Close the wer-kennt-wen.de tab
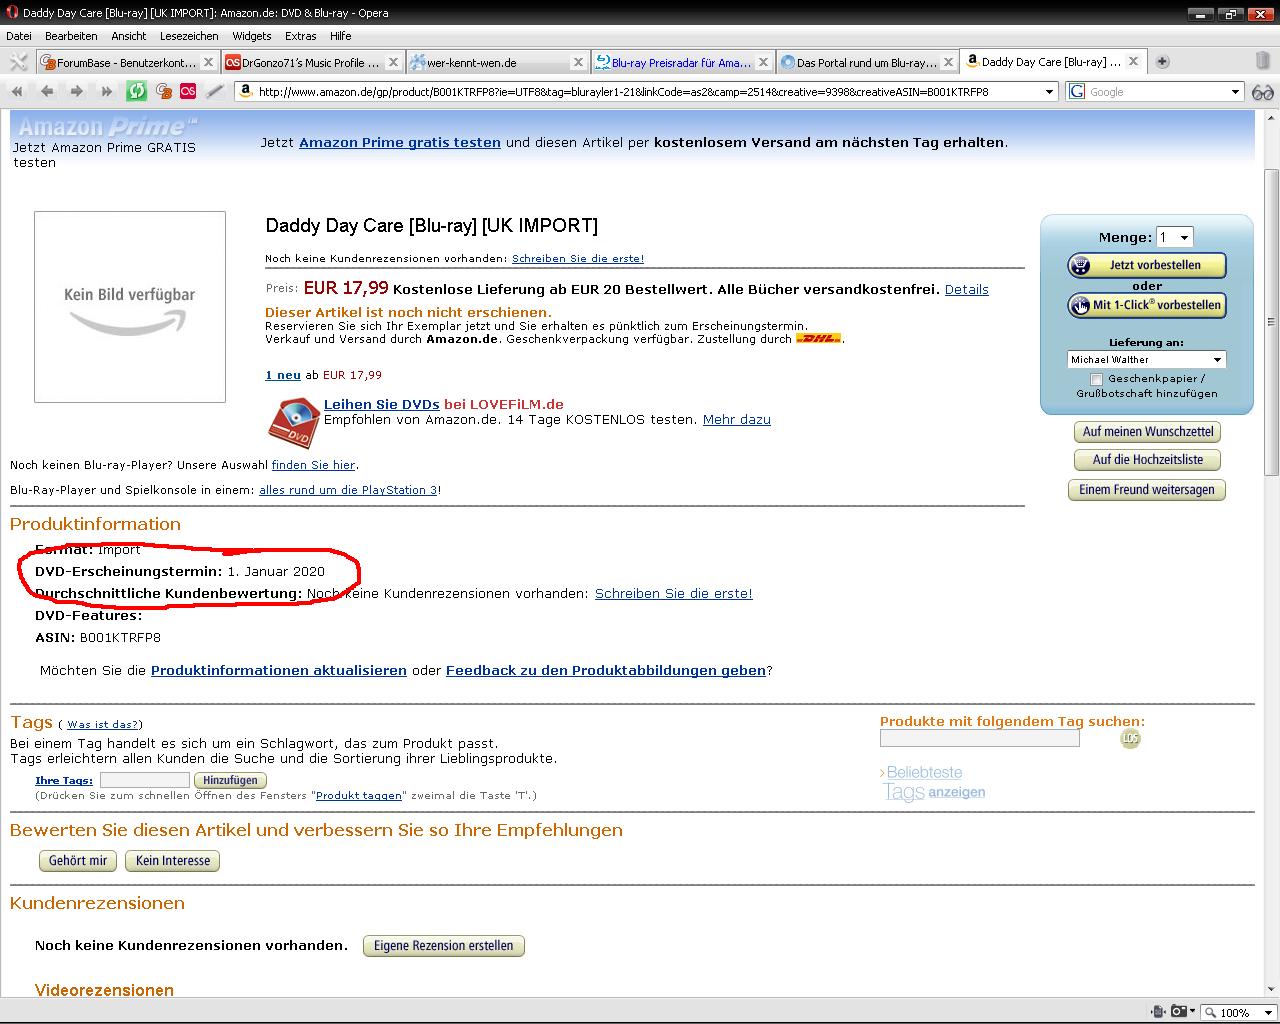Screen dimensions: 1280x1024 [578, 62]
